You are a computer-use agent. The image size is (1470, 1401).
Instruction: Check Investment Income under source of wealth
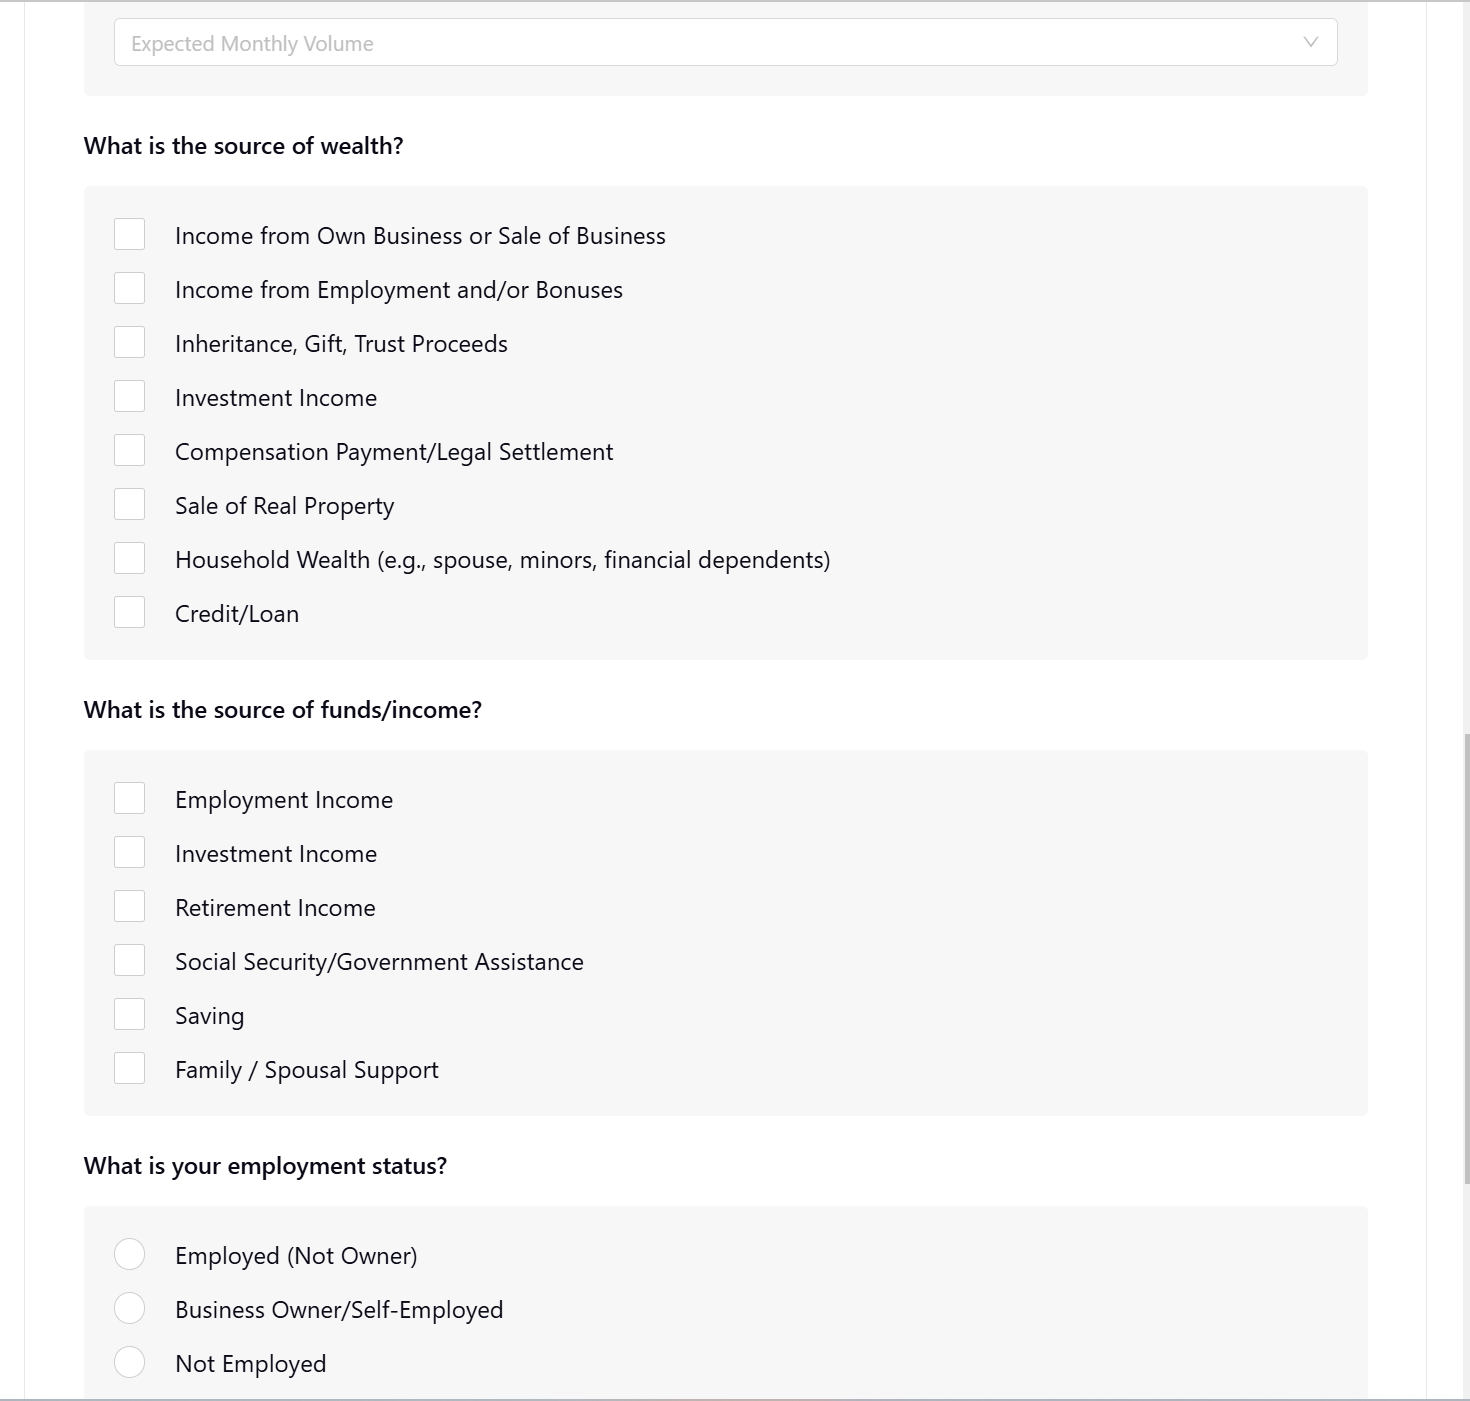click(129, 396)
